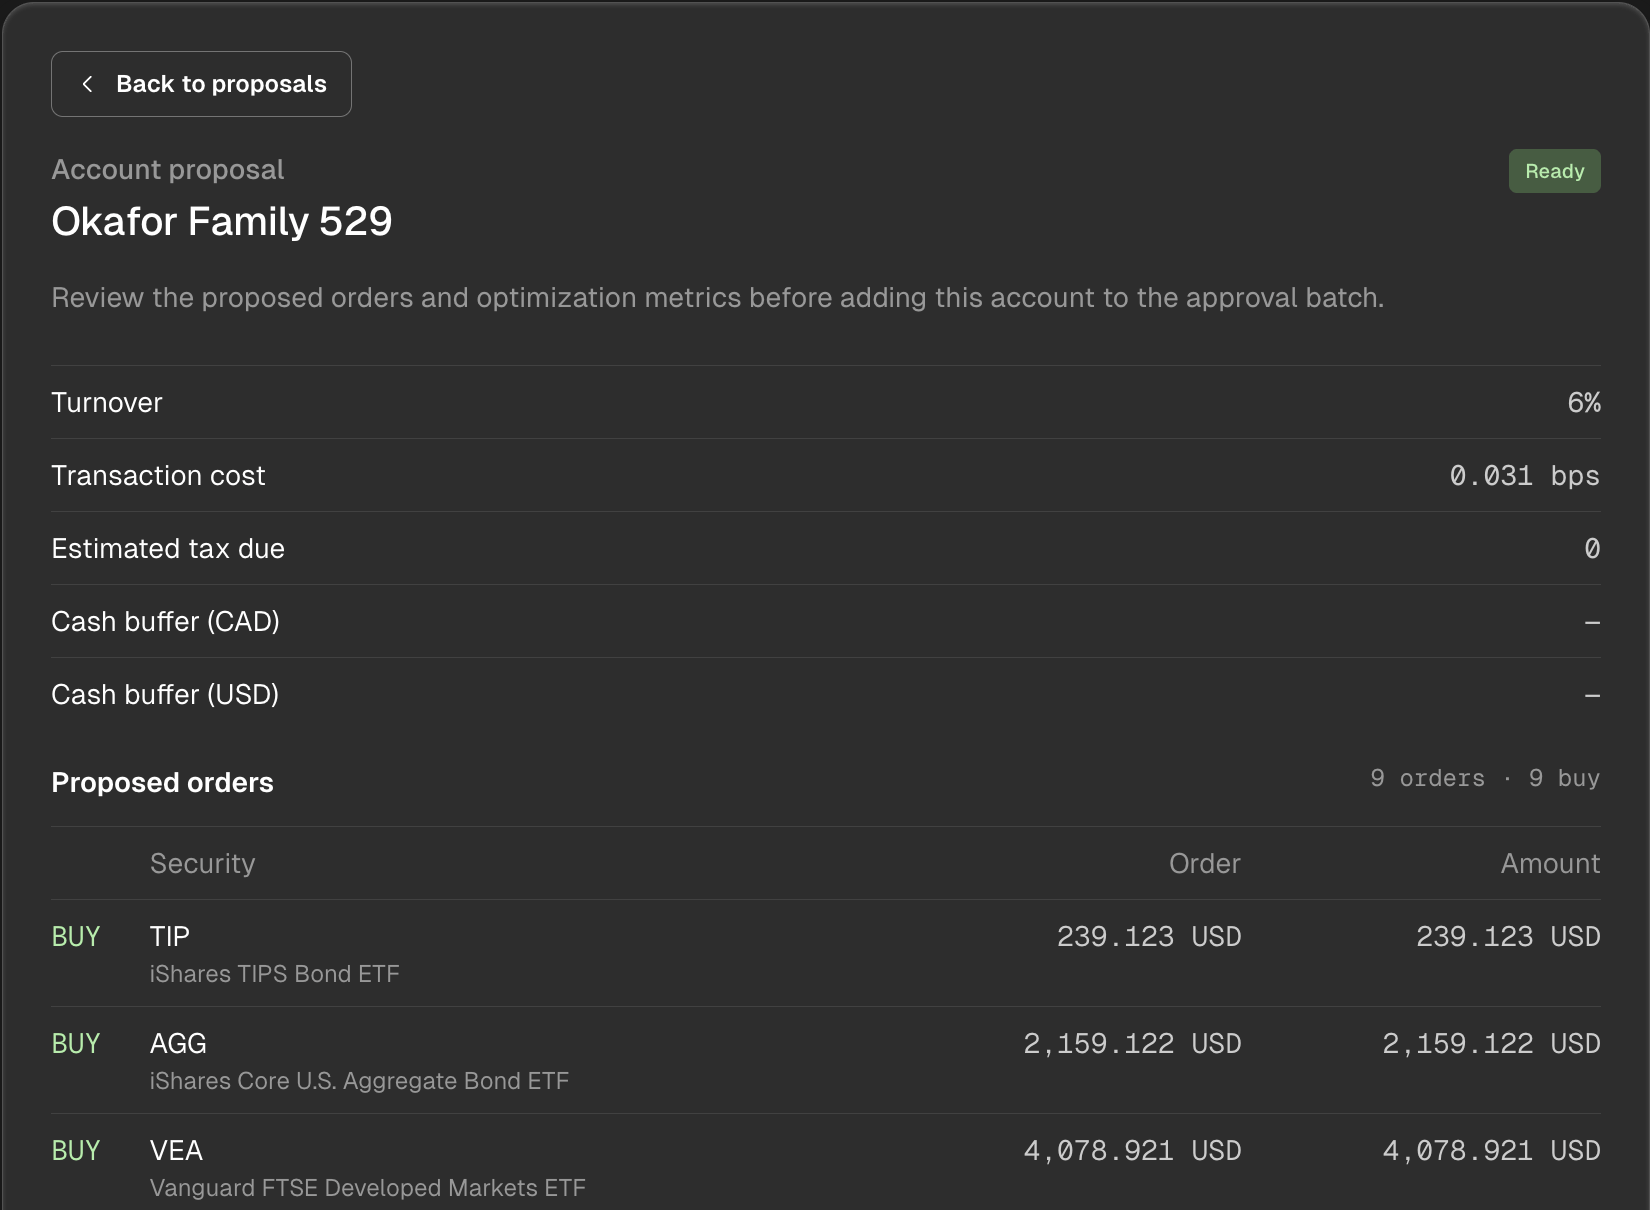Image resolution: width=1650 pixels, height=1210 pixels.
Task: Click the Security column header
Action: (x=203, y=863)
